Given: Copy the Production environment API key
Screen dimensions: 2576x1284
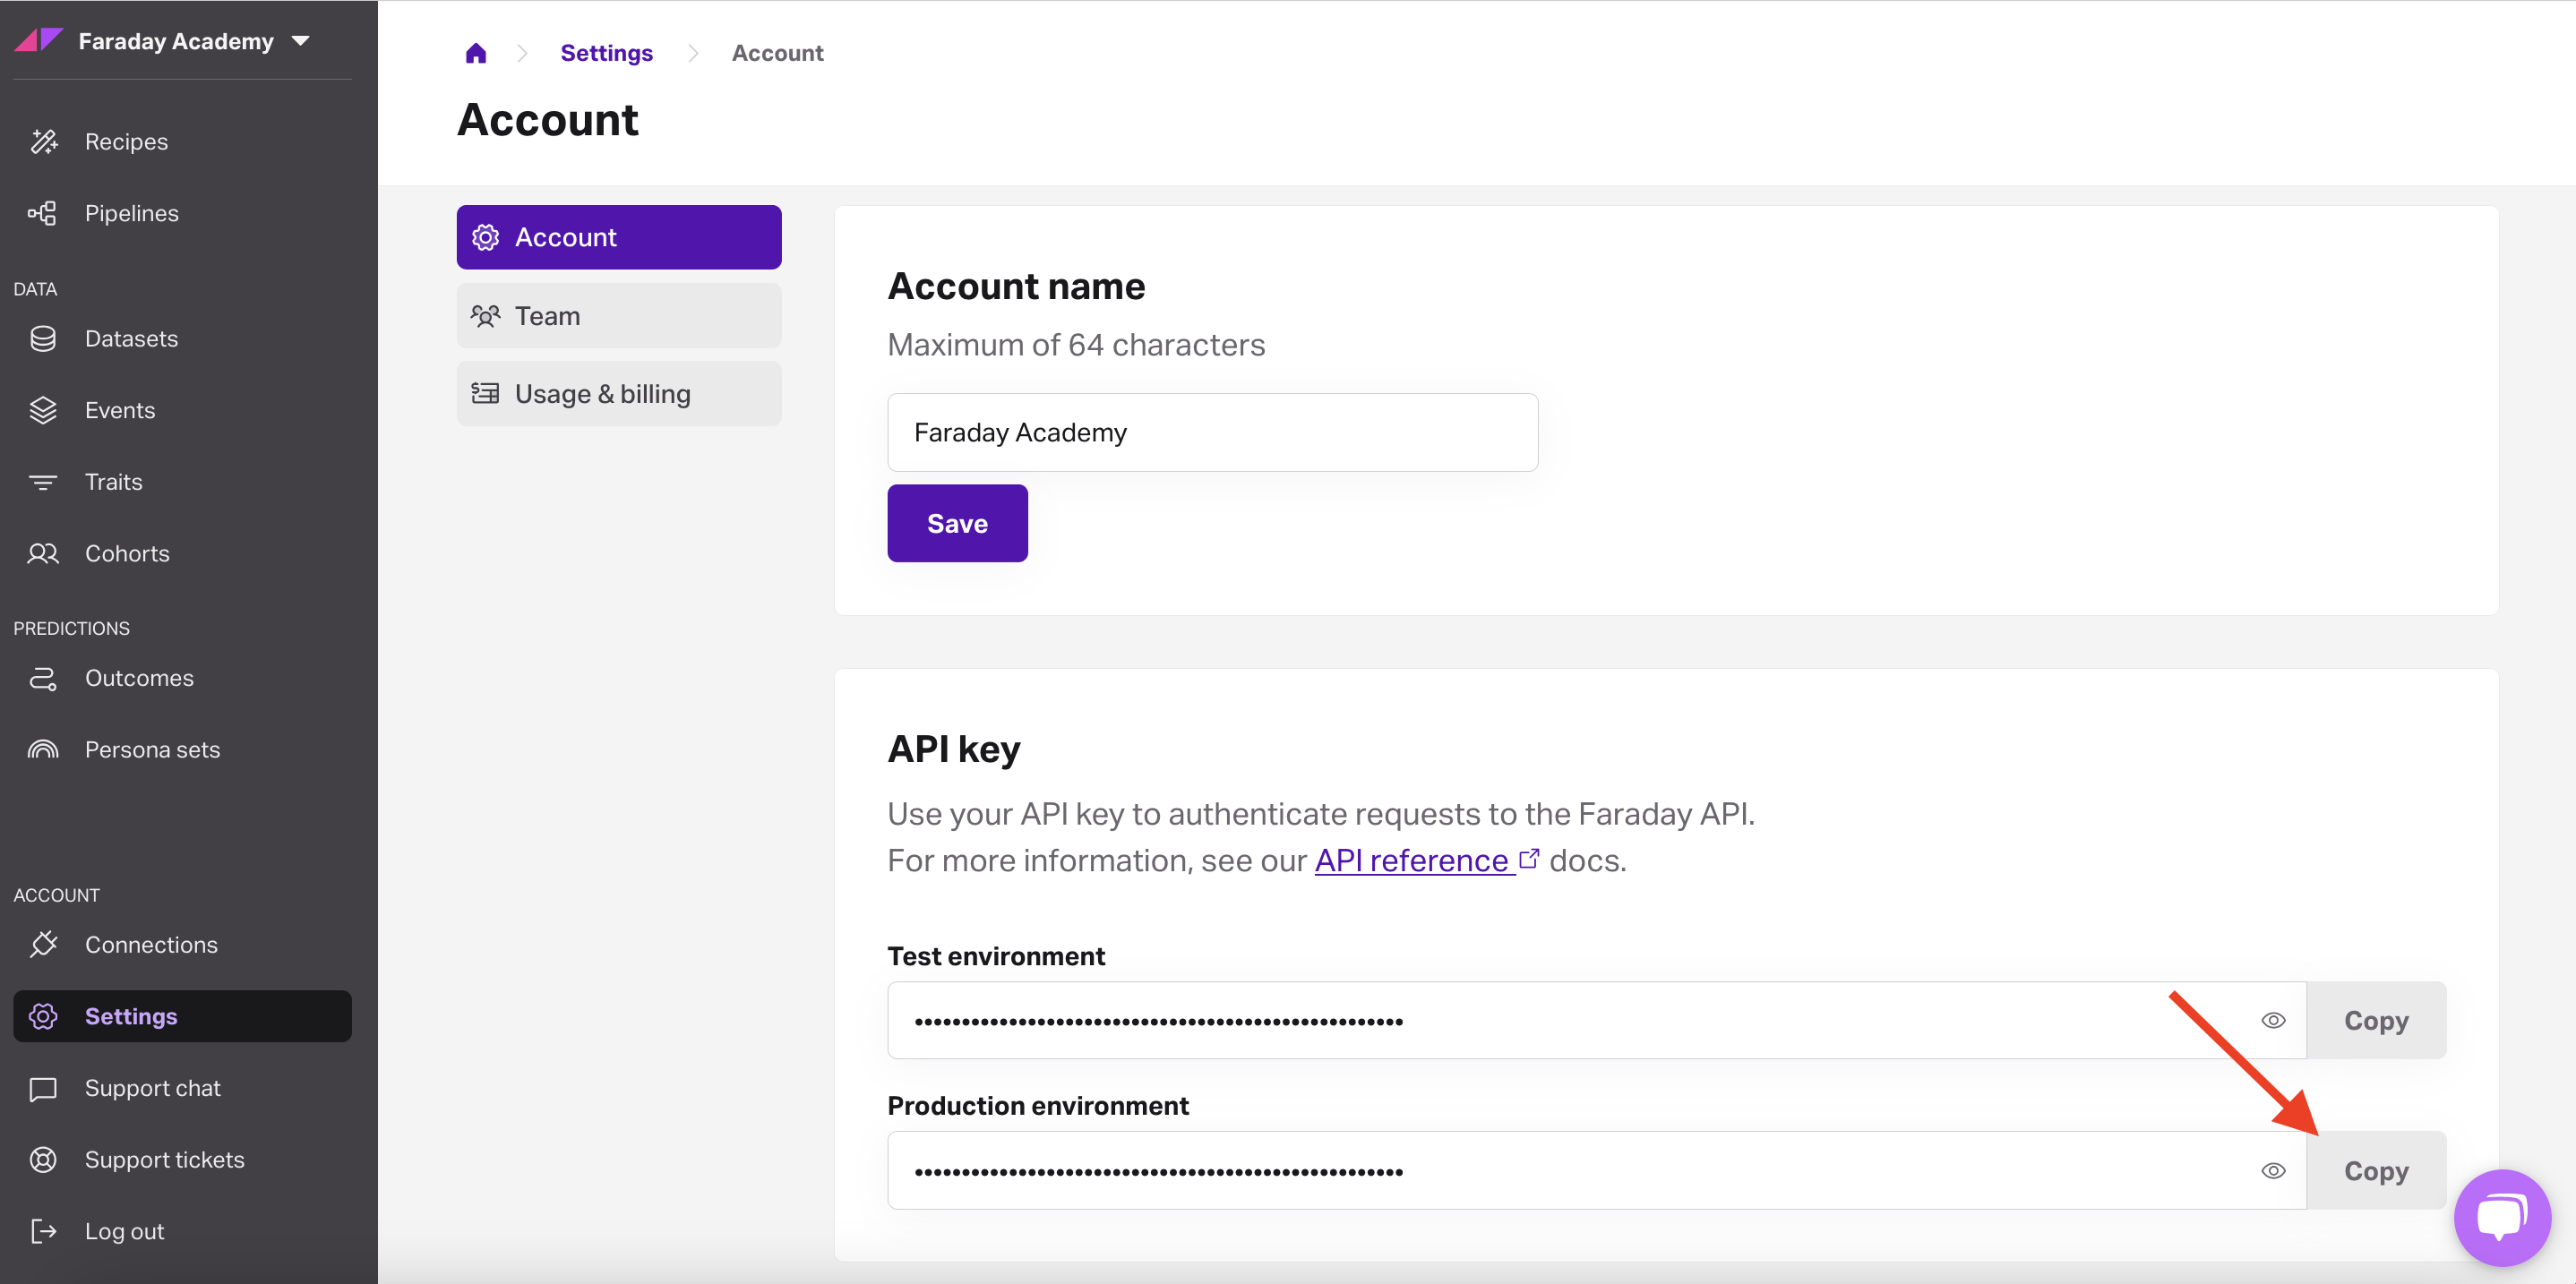Looking at the screenshot, I should coord(2375,1170).
